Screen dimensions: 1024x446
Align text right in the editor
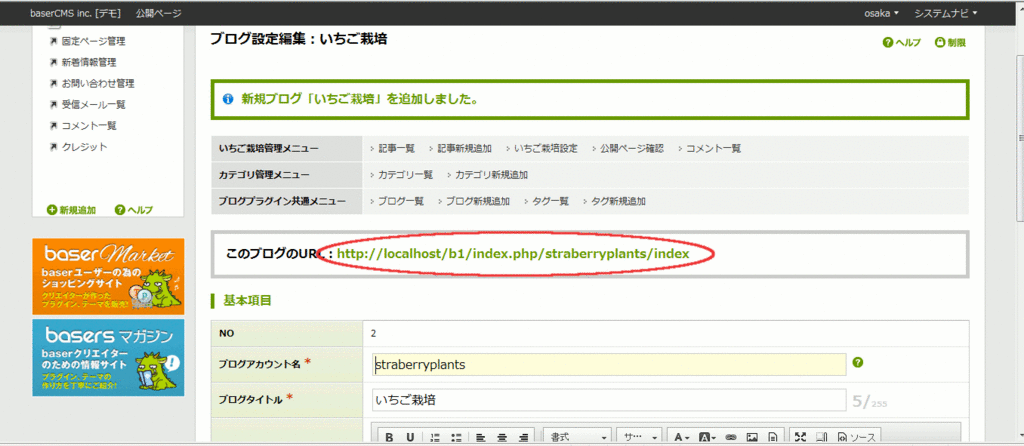[x=523, y=438]
